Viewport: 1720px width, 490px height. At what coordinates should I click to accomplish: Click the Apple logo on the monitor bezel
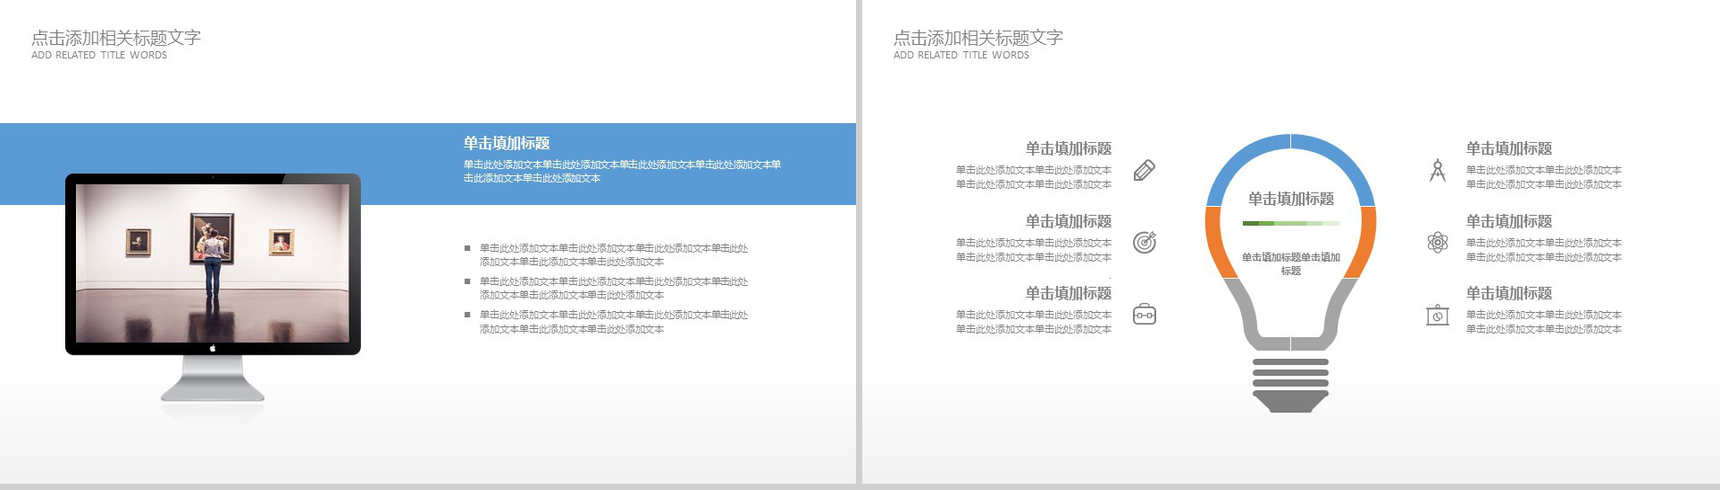click(x=213, y=348)
